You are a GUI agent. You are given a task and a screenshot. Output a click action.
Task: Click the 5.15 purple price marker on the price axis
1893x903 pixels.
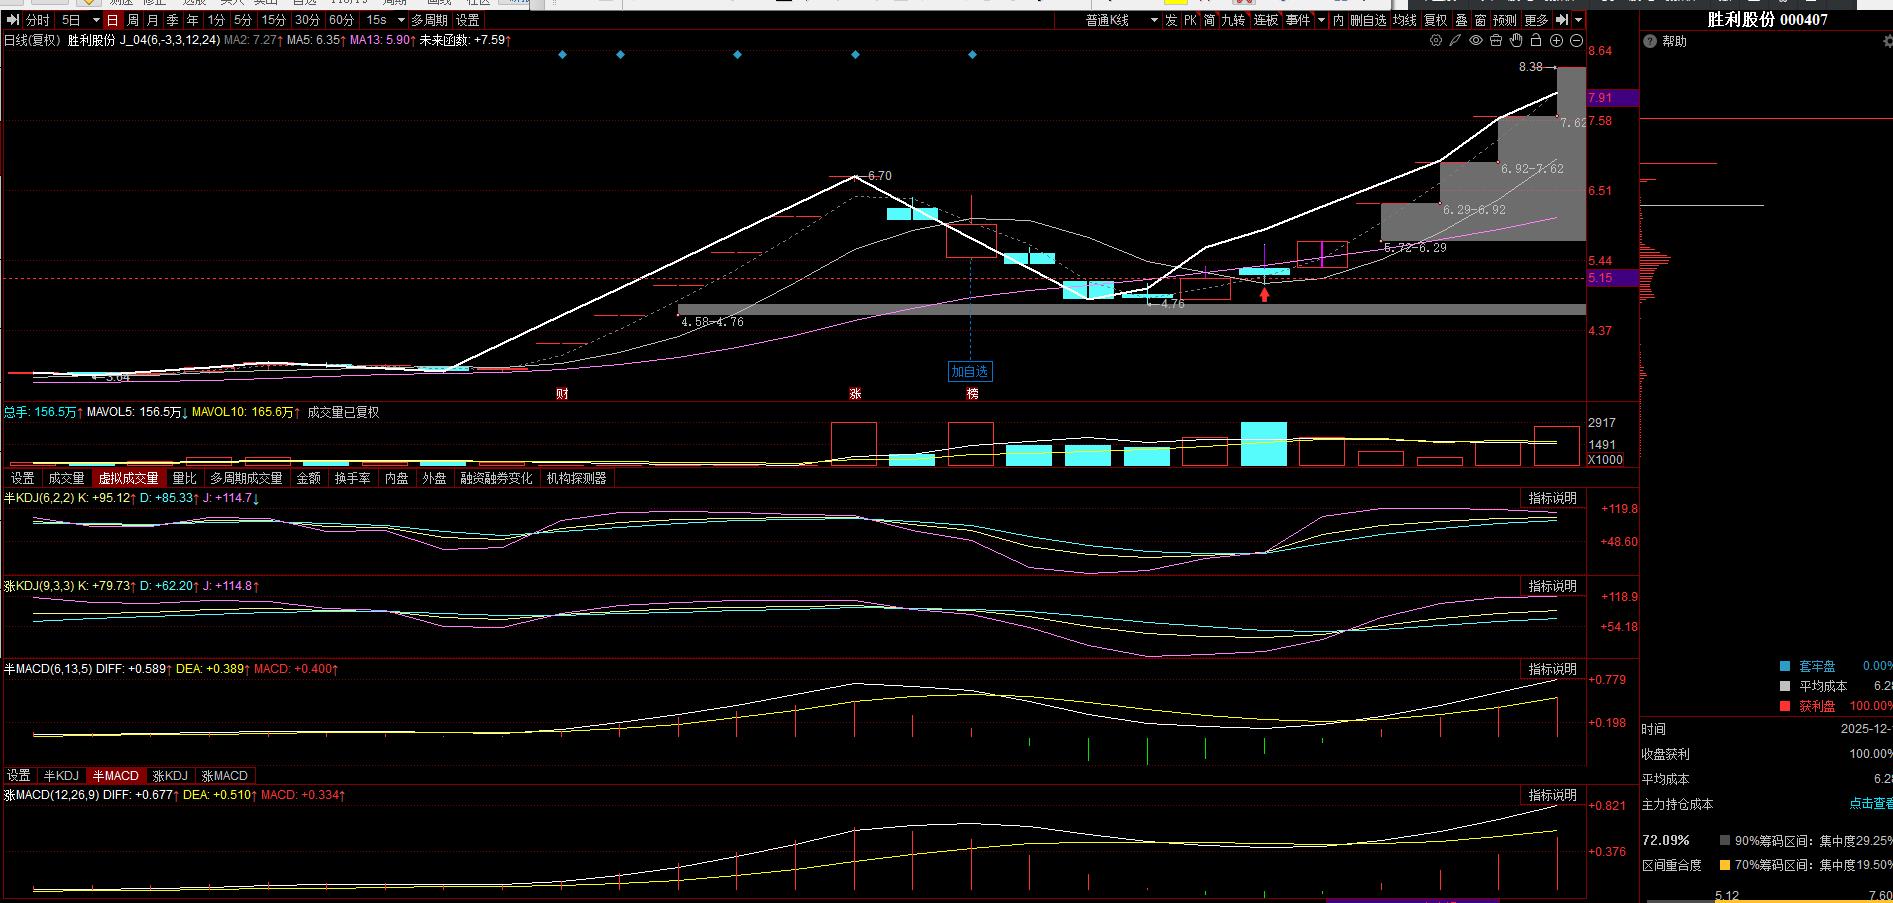1613,278
